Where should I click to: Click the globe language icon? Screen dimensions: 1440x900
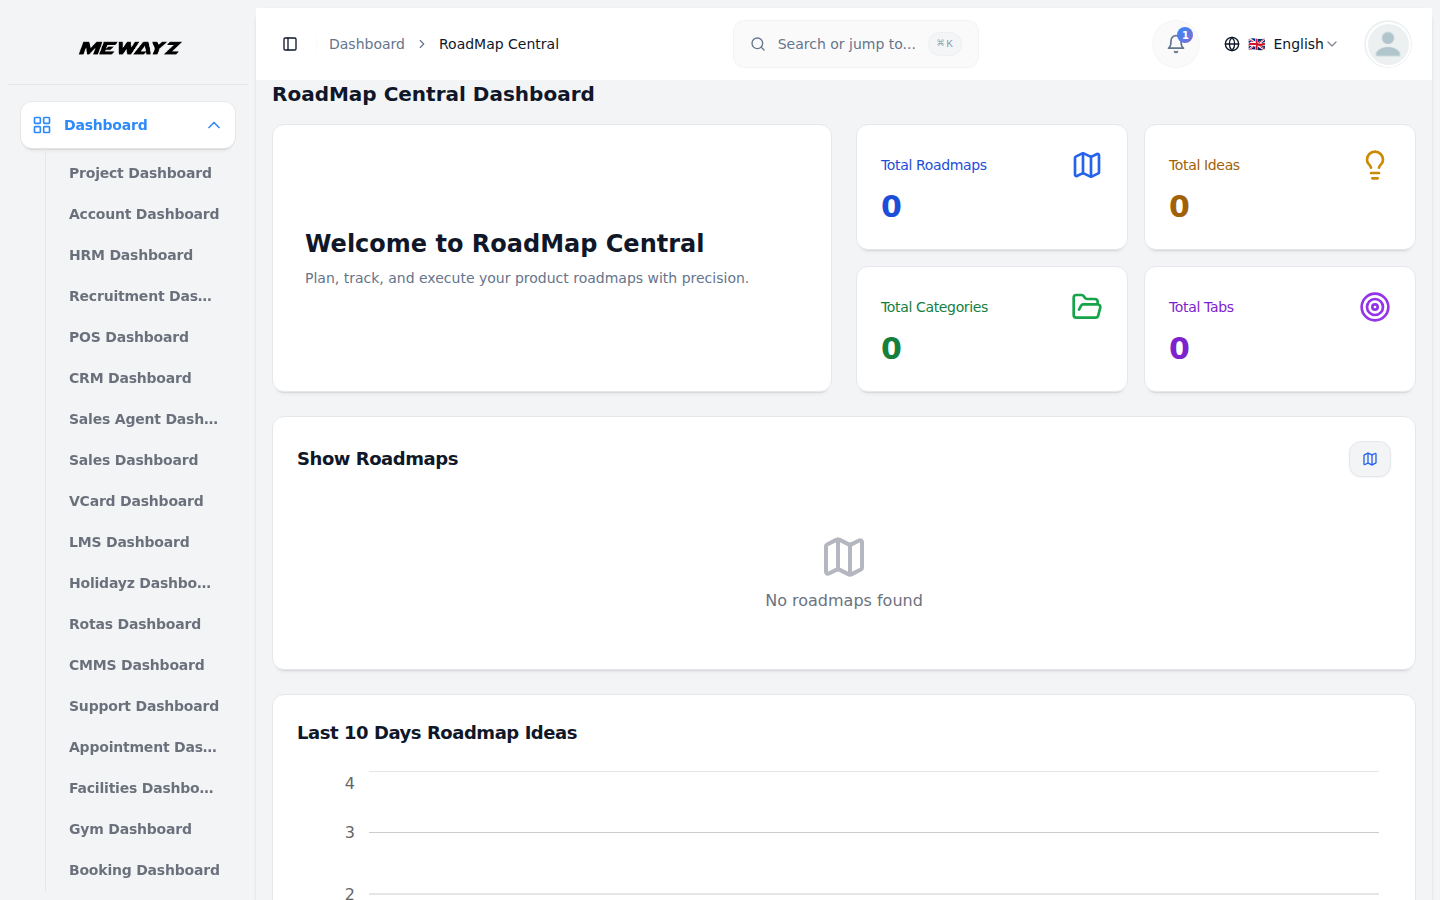[x=1232, y=44]
